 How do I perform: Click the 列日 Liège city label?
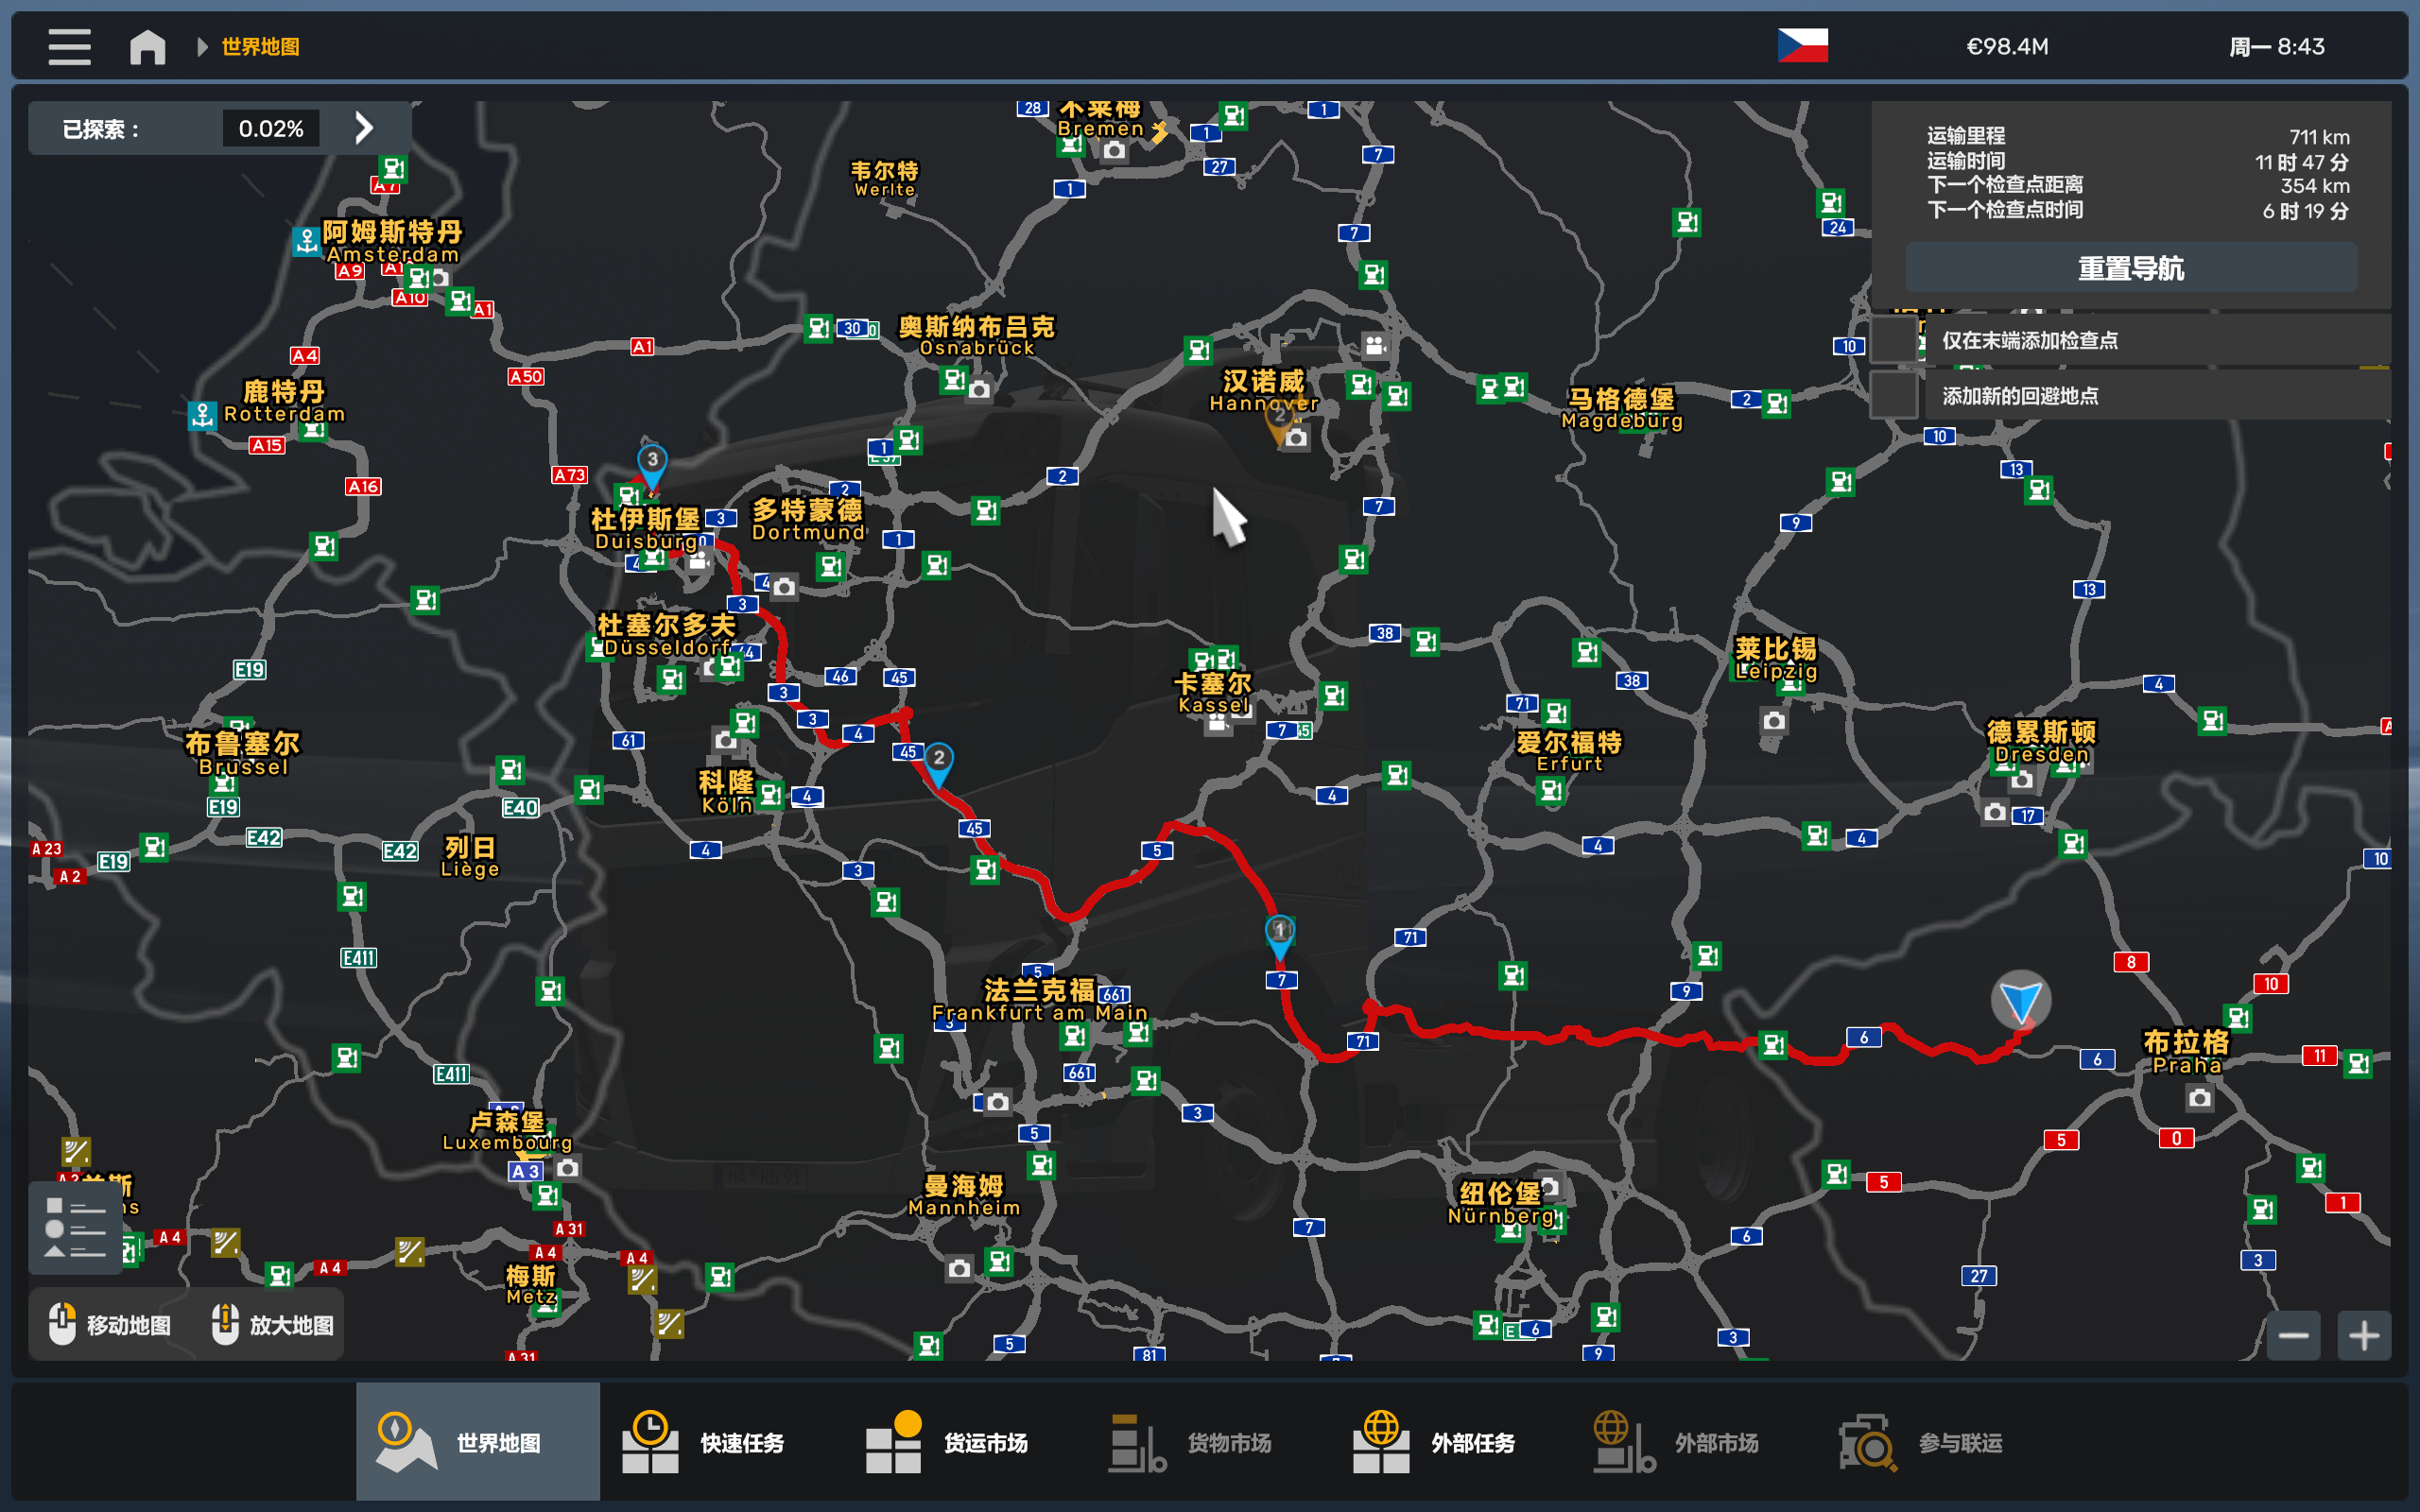(470, 858)
